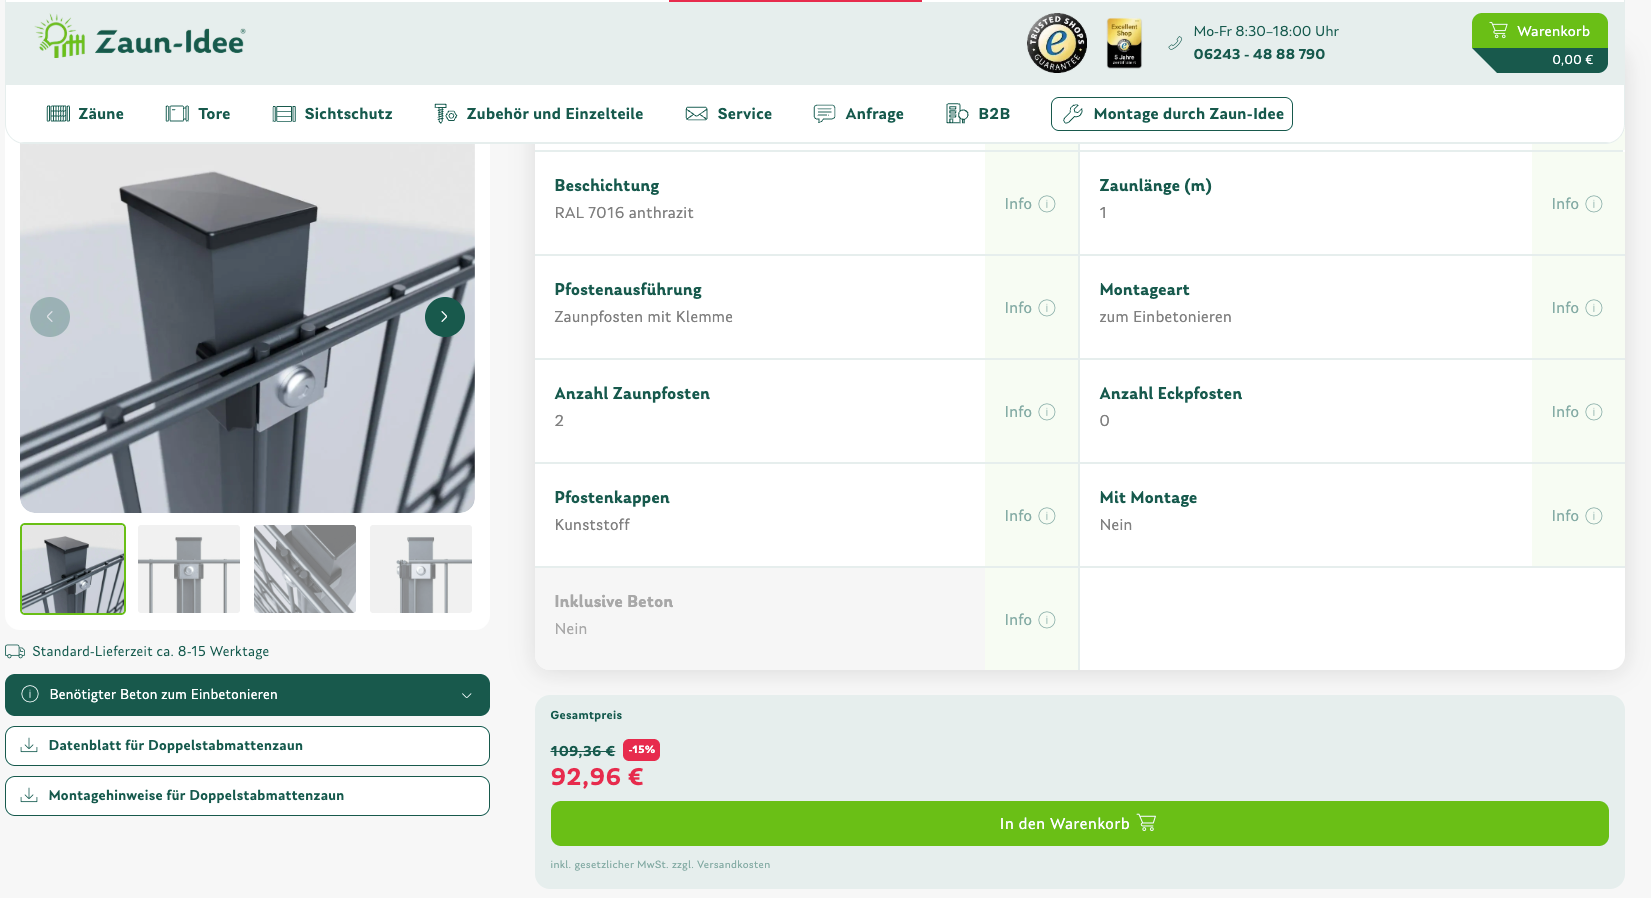The width and height of the screenshot is (1651, 898).
Task: Show next product image with right arrow
Action: click(445, 317)
